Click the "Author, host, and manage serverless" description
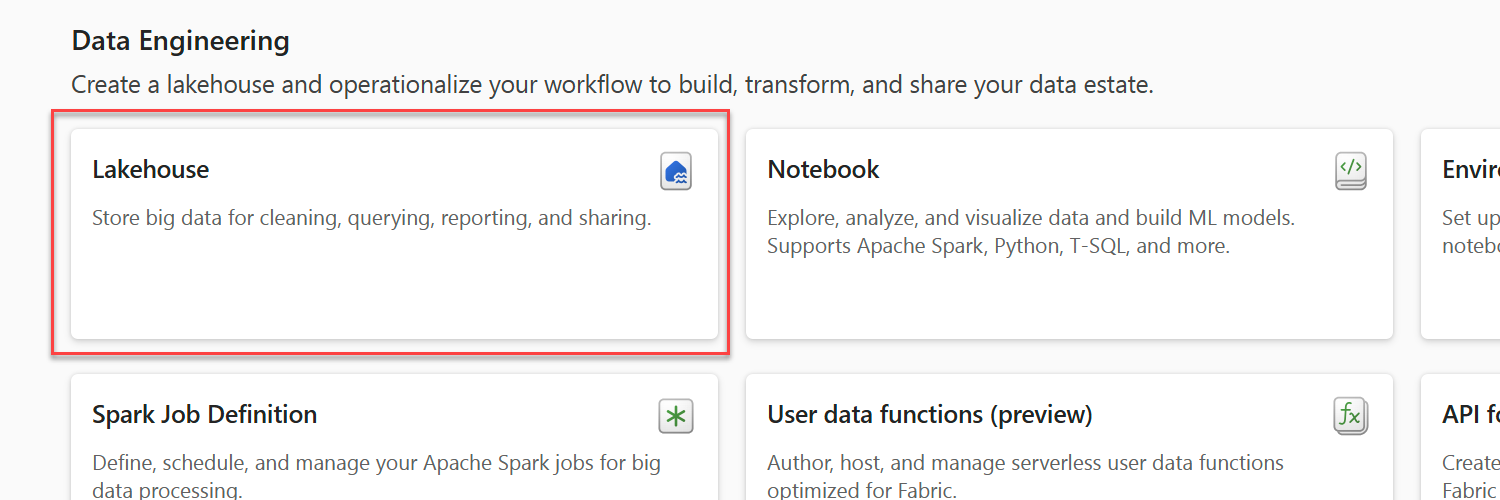 click(1025, 476)
